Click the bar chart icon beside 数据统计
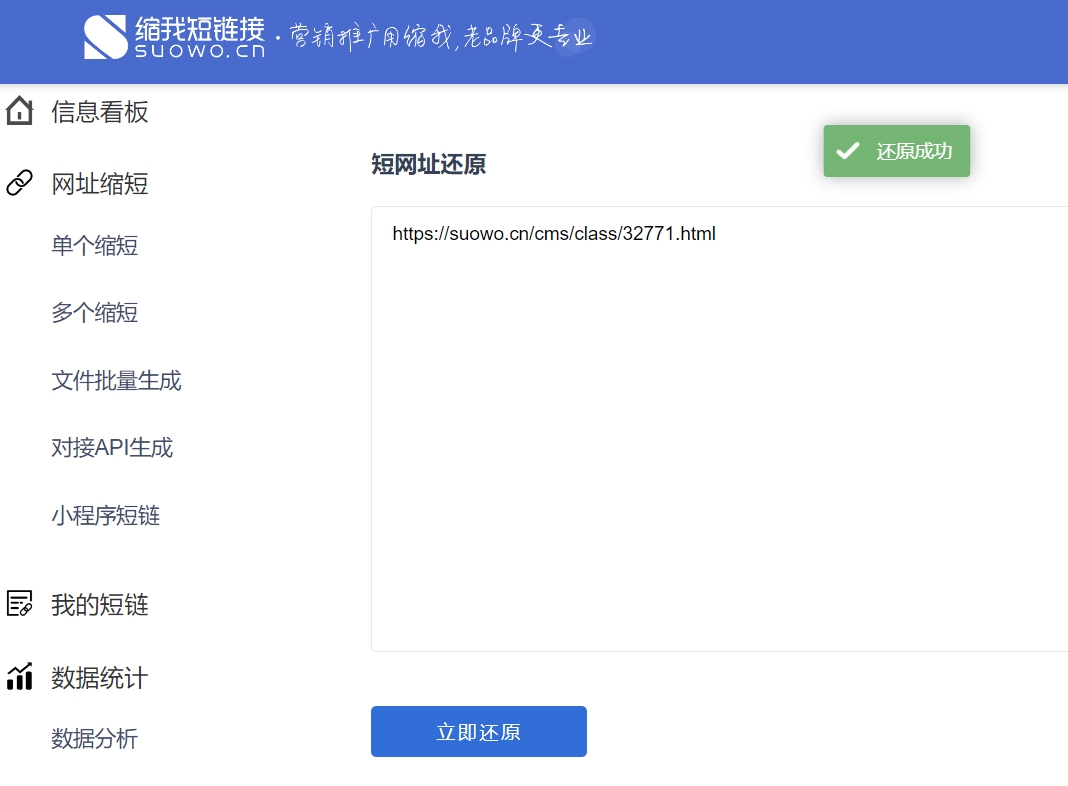The height and width of the screenshot is (786, 1068). pos(19,677)
